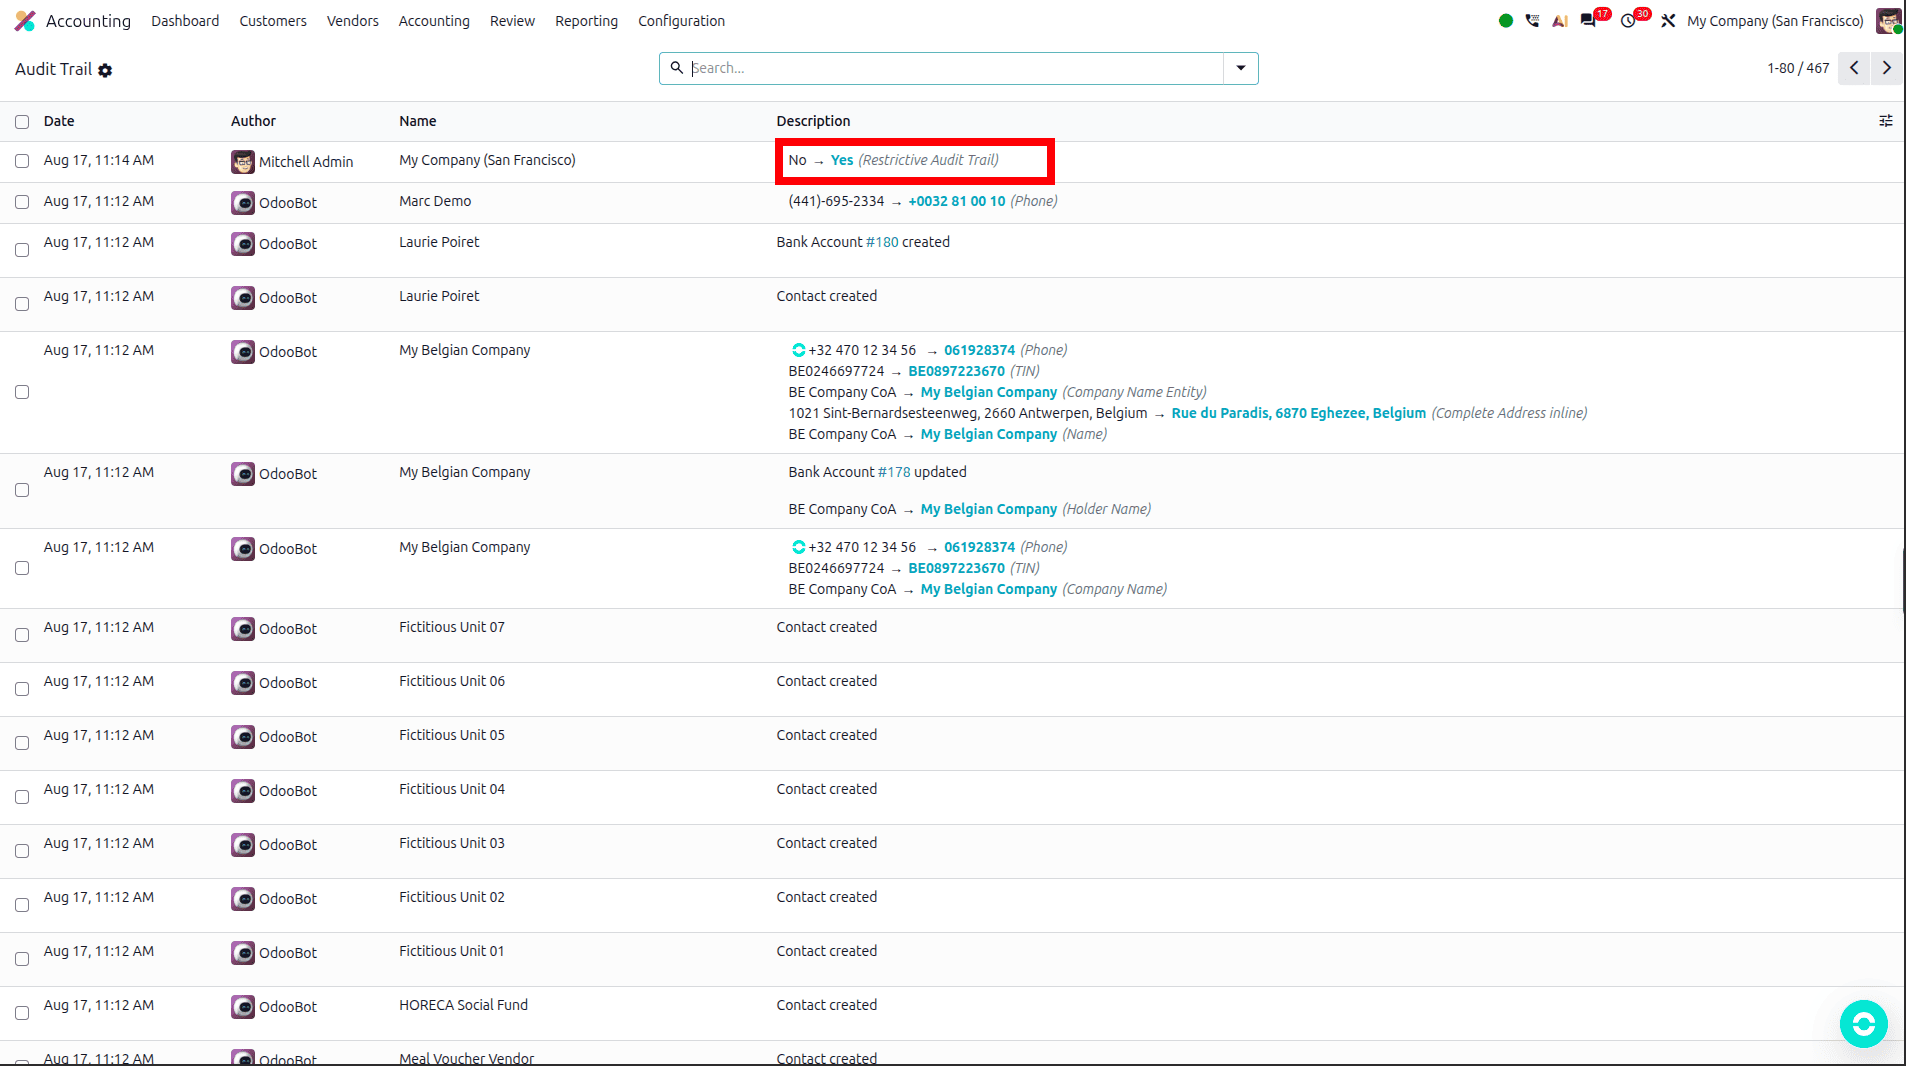Click the Description column header
This screenshot has width=1906, height=1066.
(x=813, y=121)
